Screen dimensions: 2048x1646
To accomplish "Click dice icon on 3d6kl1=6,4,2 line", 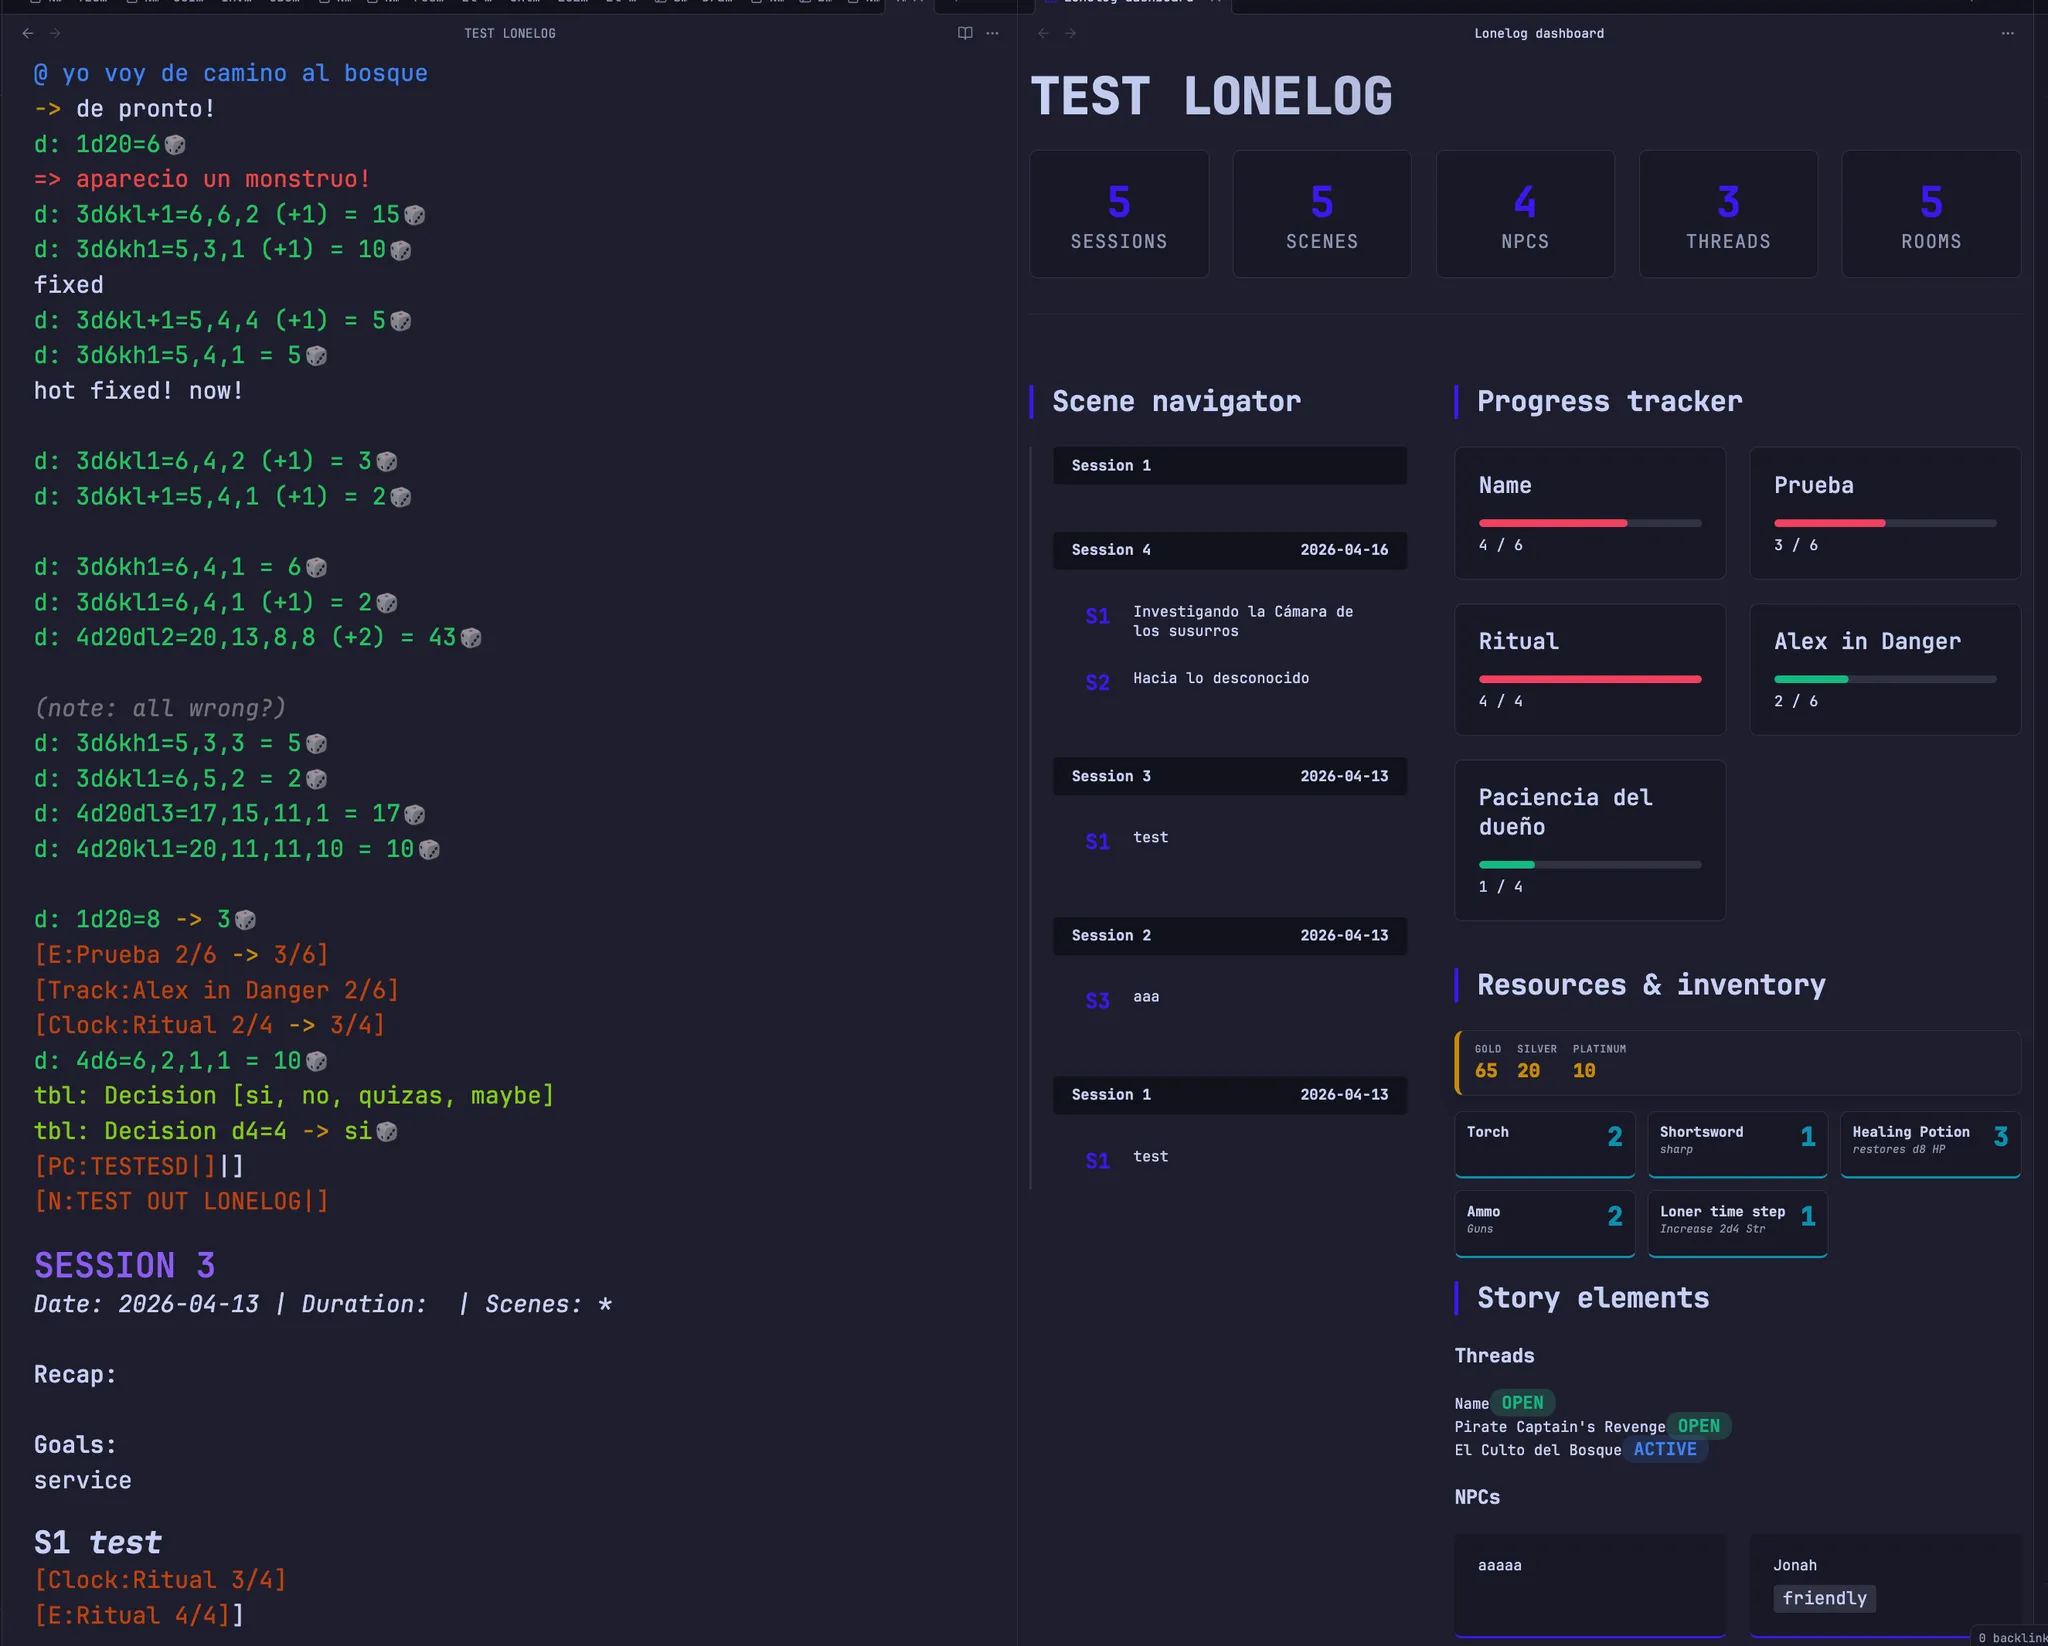I will click(x=387, y=462).
